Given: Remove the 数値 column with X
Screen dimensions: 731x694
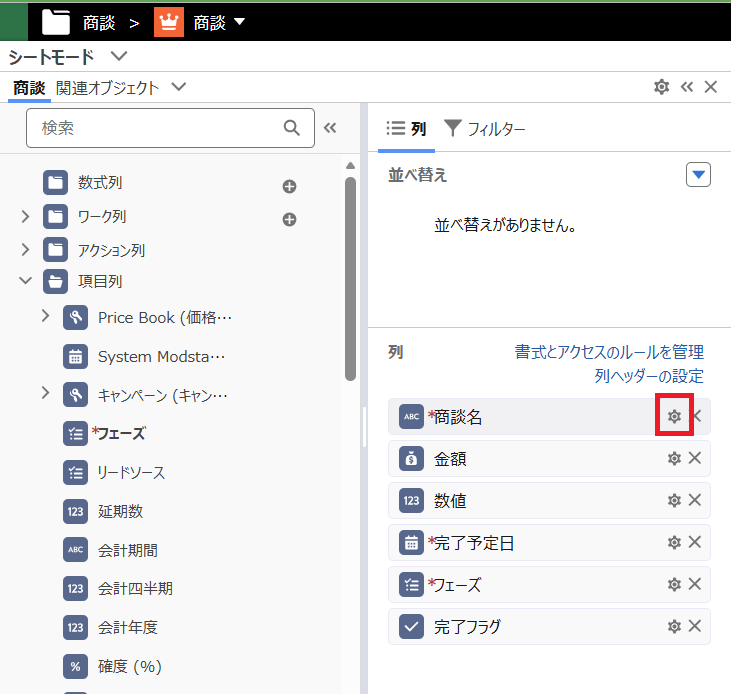Looking at the screenshot, I should point(695,501).
